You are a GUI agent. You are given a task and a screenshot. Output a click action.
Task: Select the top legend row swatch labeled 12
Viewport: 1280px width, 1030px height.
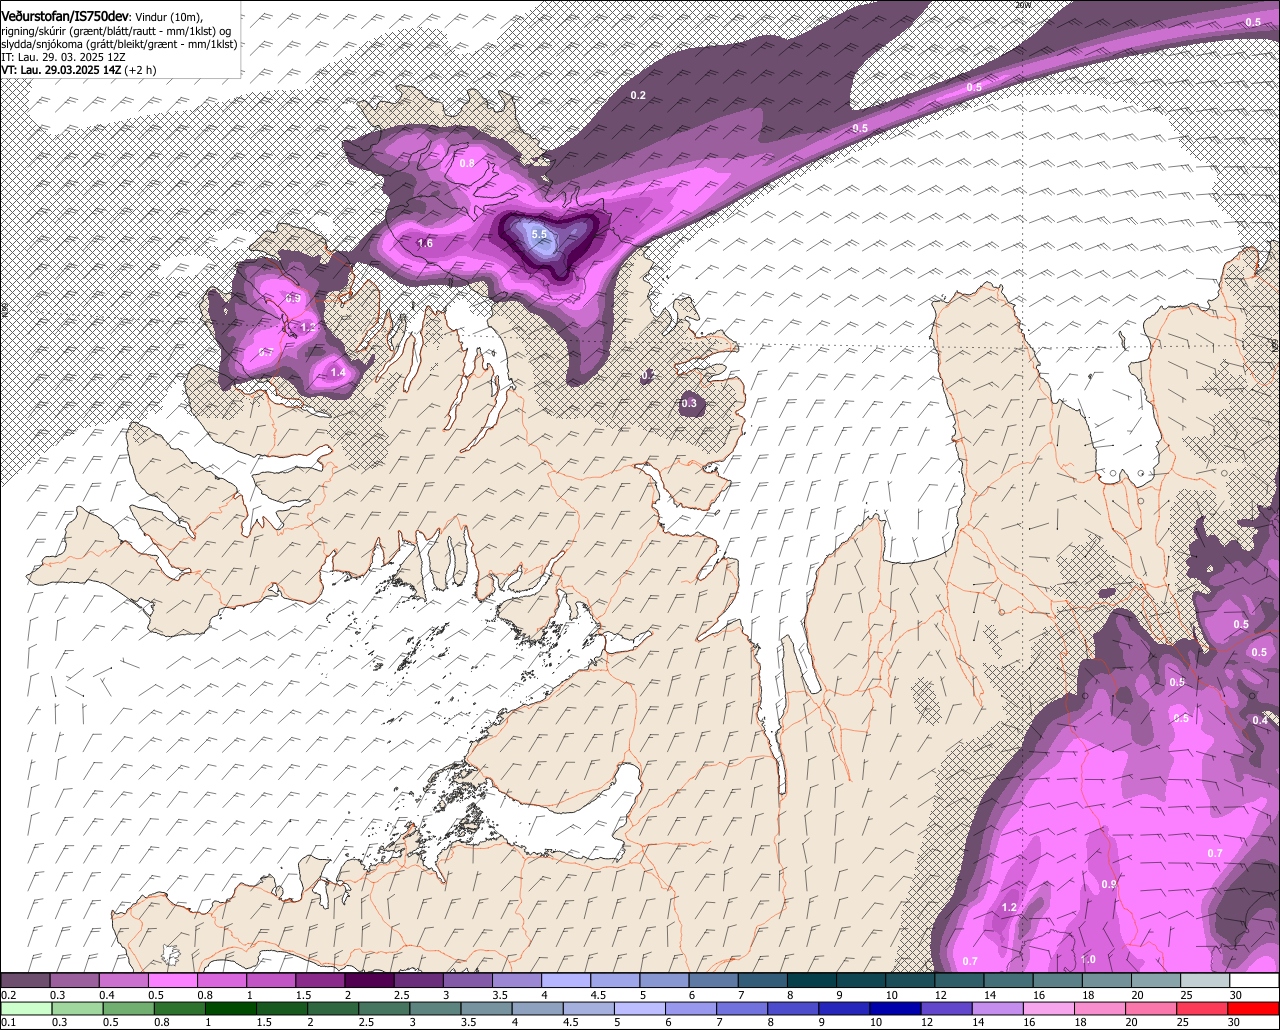960,980
